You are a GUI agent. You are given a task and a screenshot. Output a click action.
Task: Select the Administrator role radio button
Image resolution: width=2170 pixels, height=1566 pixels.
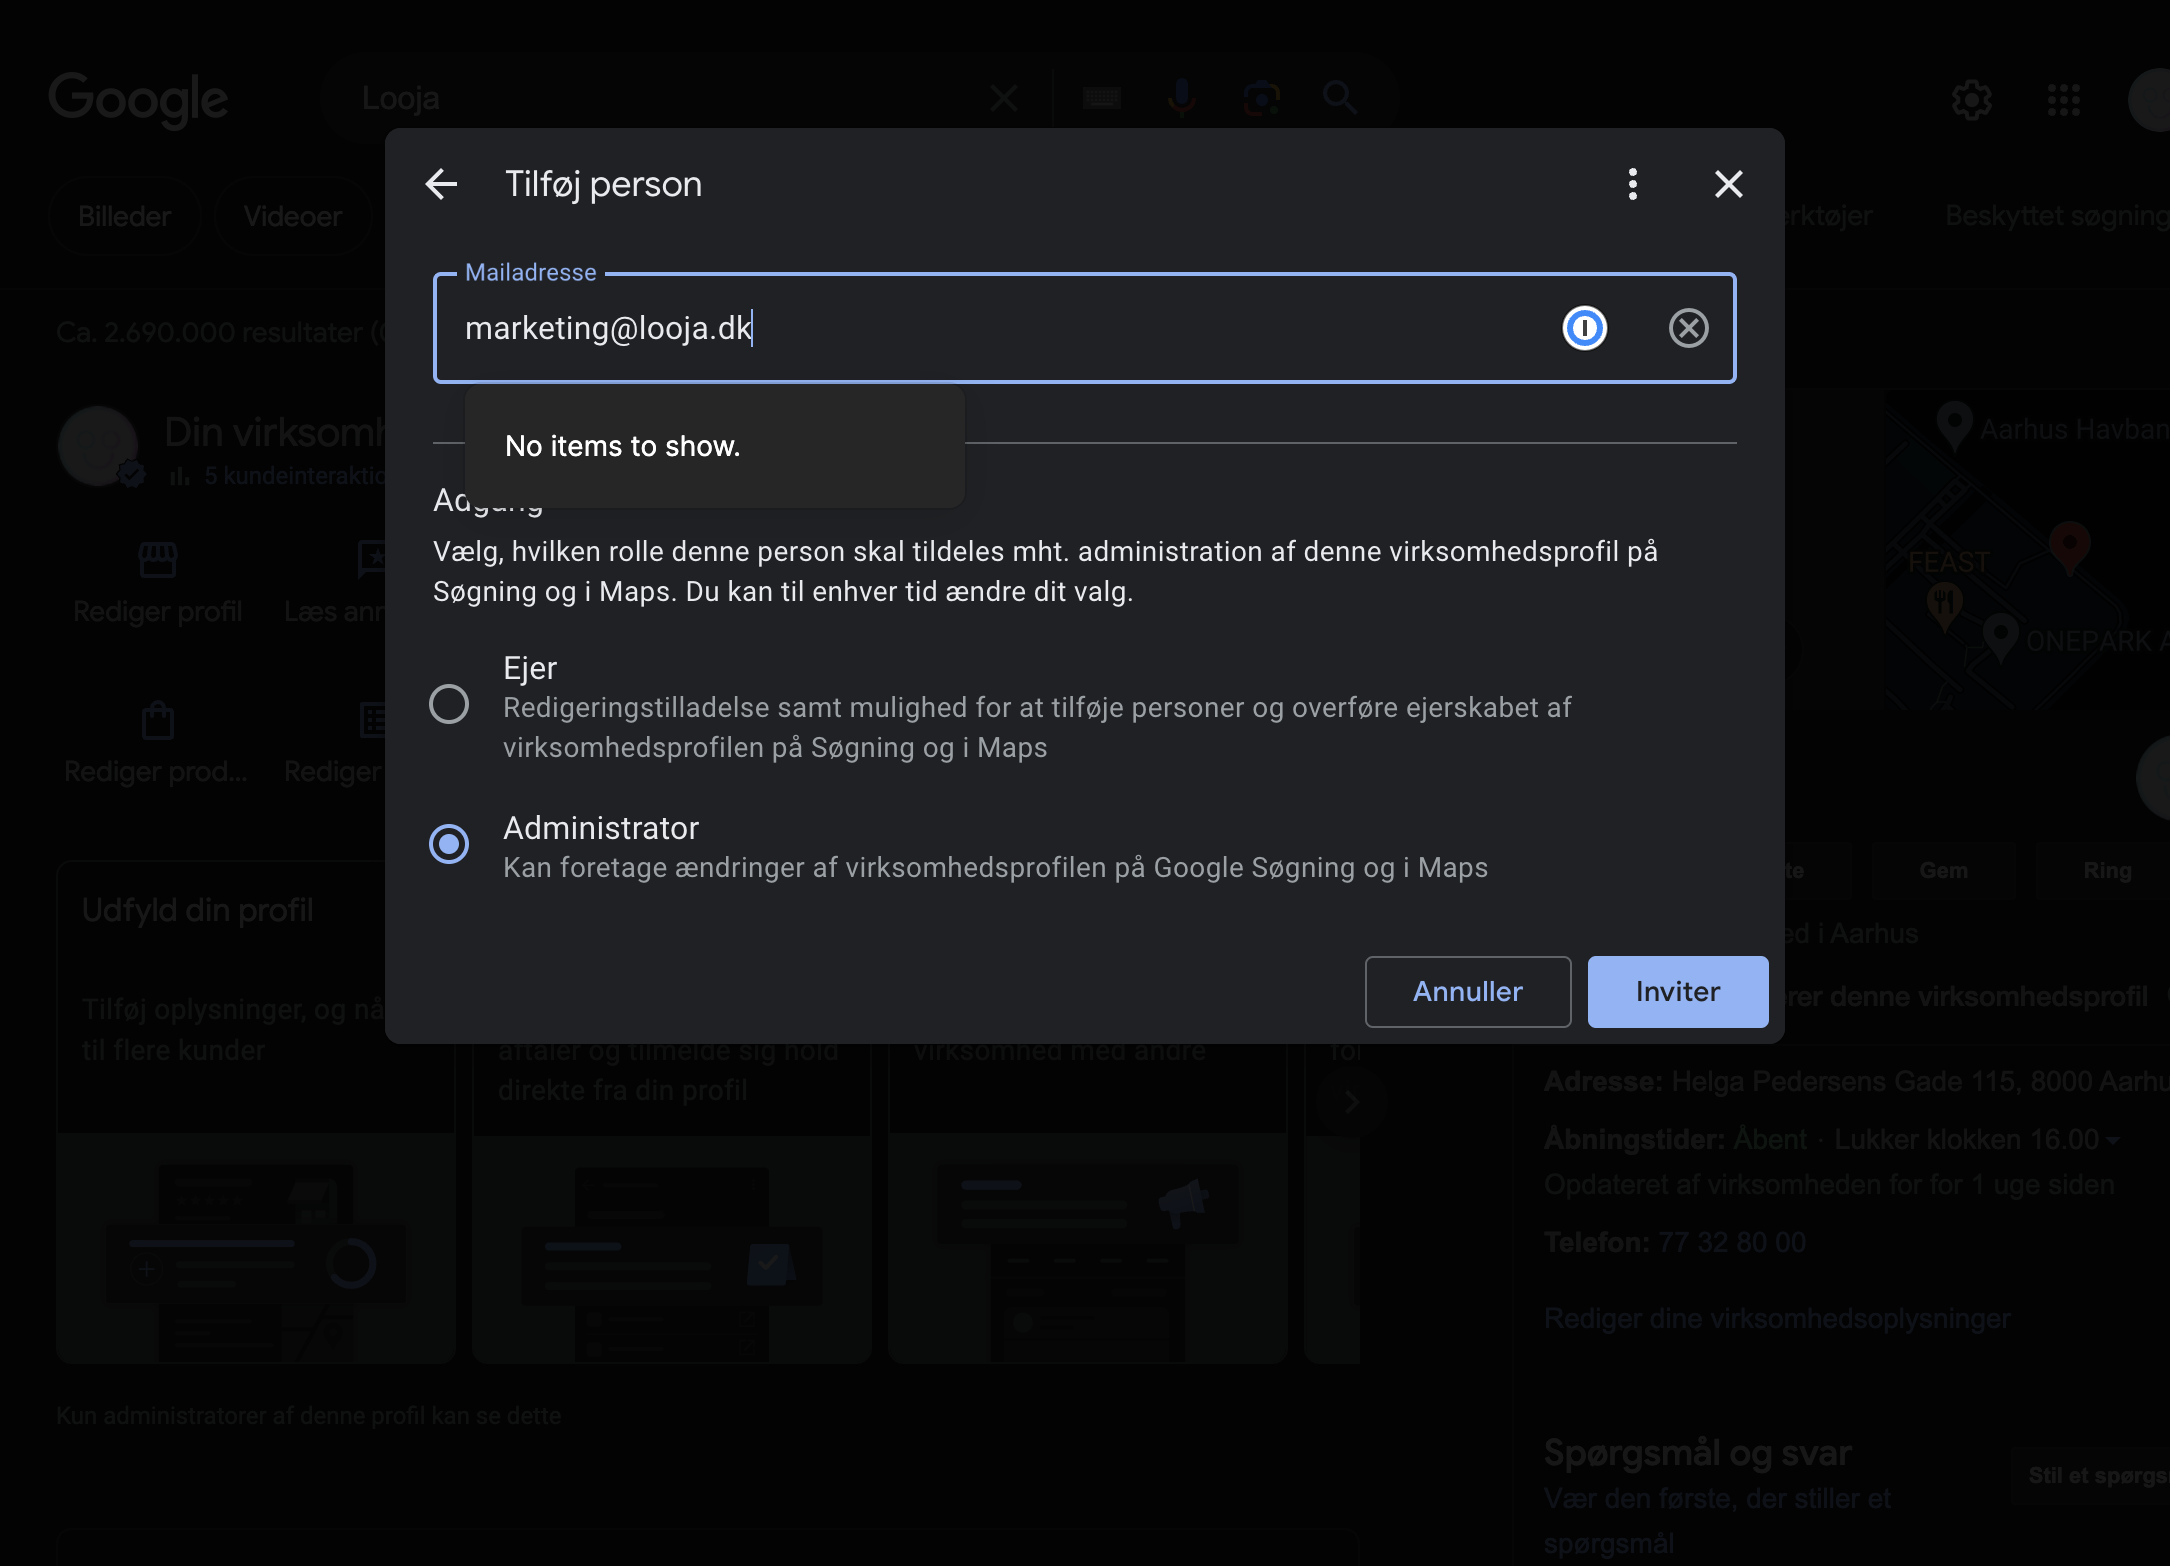coord(449,844)
